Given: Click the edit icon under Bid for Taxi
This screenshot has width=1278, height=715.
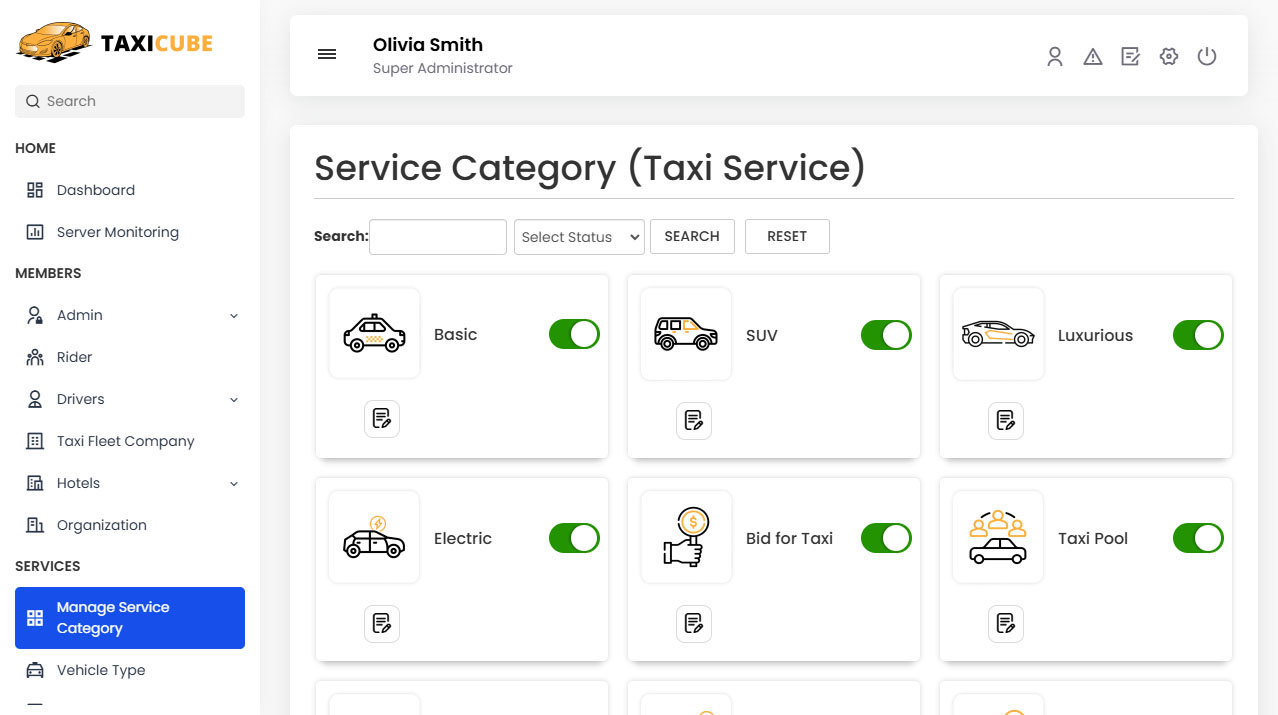Looking at the screenshot, I should pyautogui.click(x=693, y=624).
